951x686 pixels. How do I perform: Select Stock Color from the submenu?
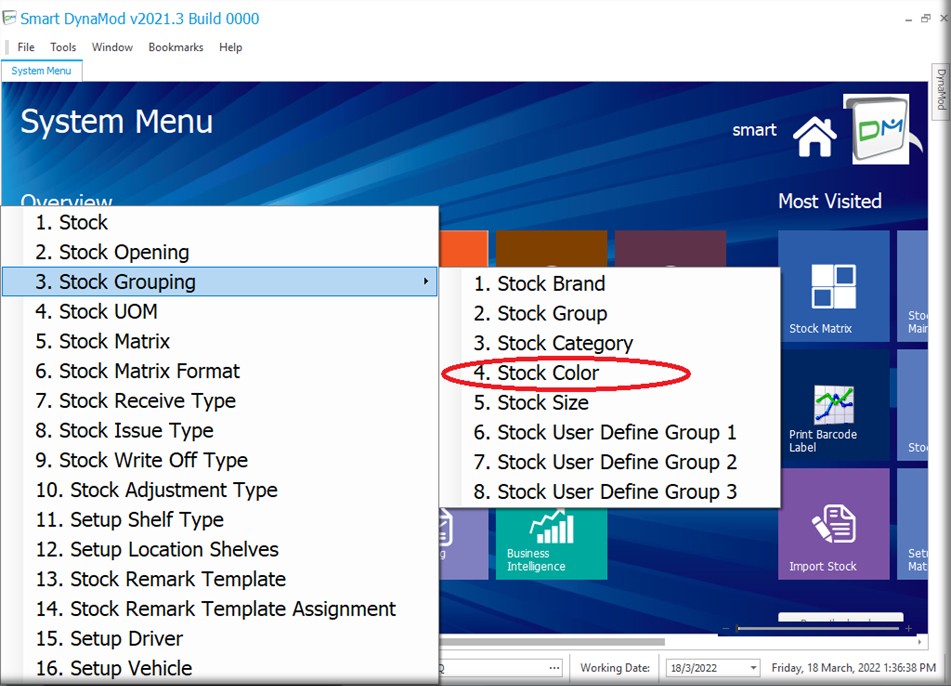pos(548,373)
